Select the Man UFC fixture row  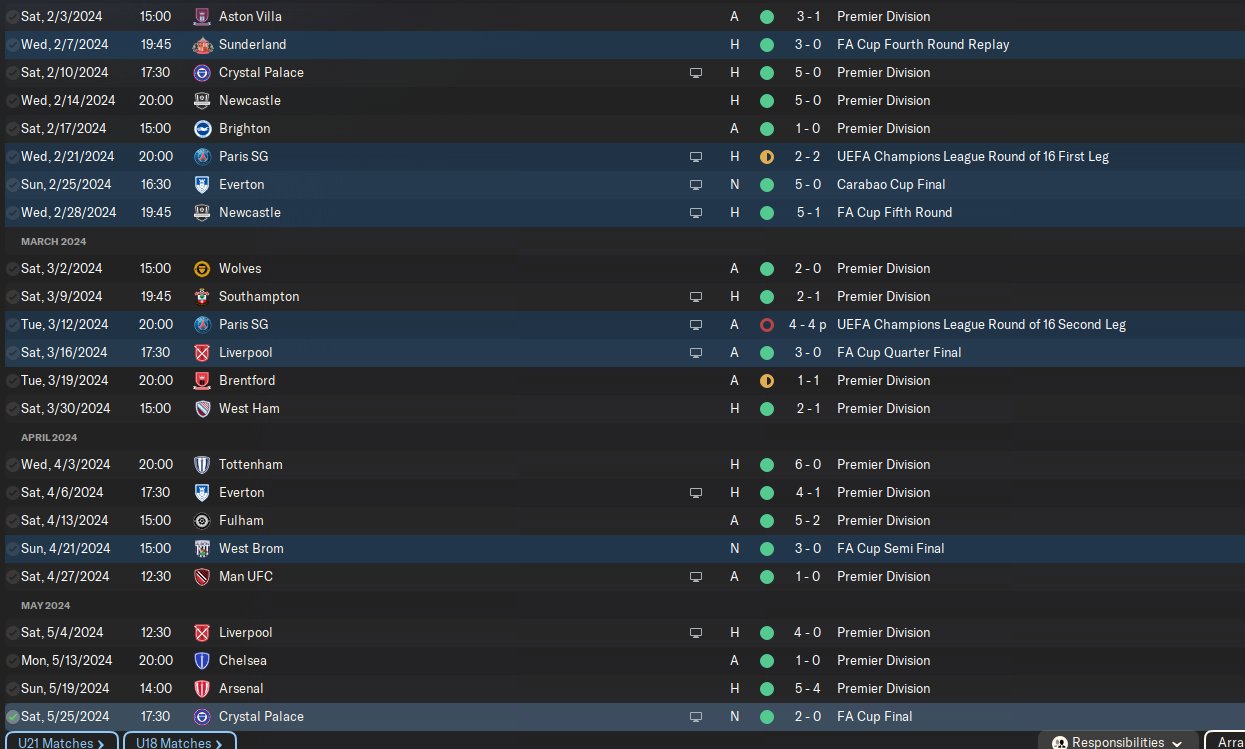[x=622, y=576]
